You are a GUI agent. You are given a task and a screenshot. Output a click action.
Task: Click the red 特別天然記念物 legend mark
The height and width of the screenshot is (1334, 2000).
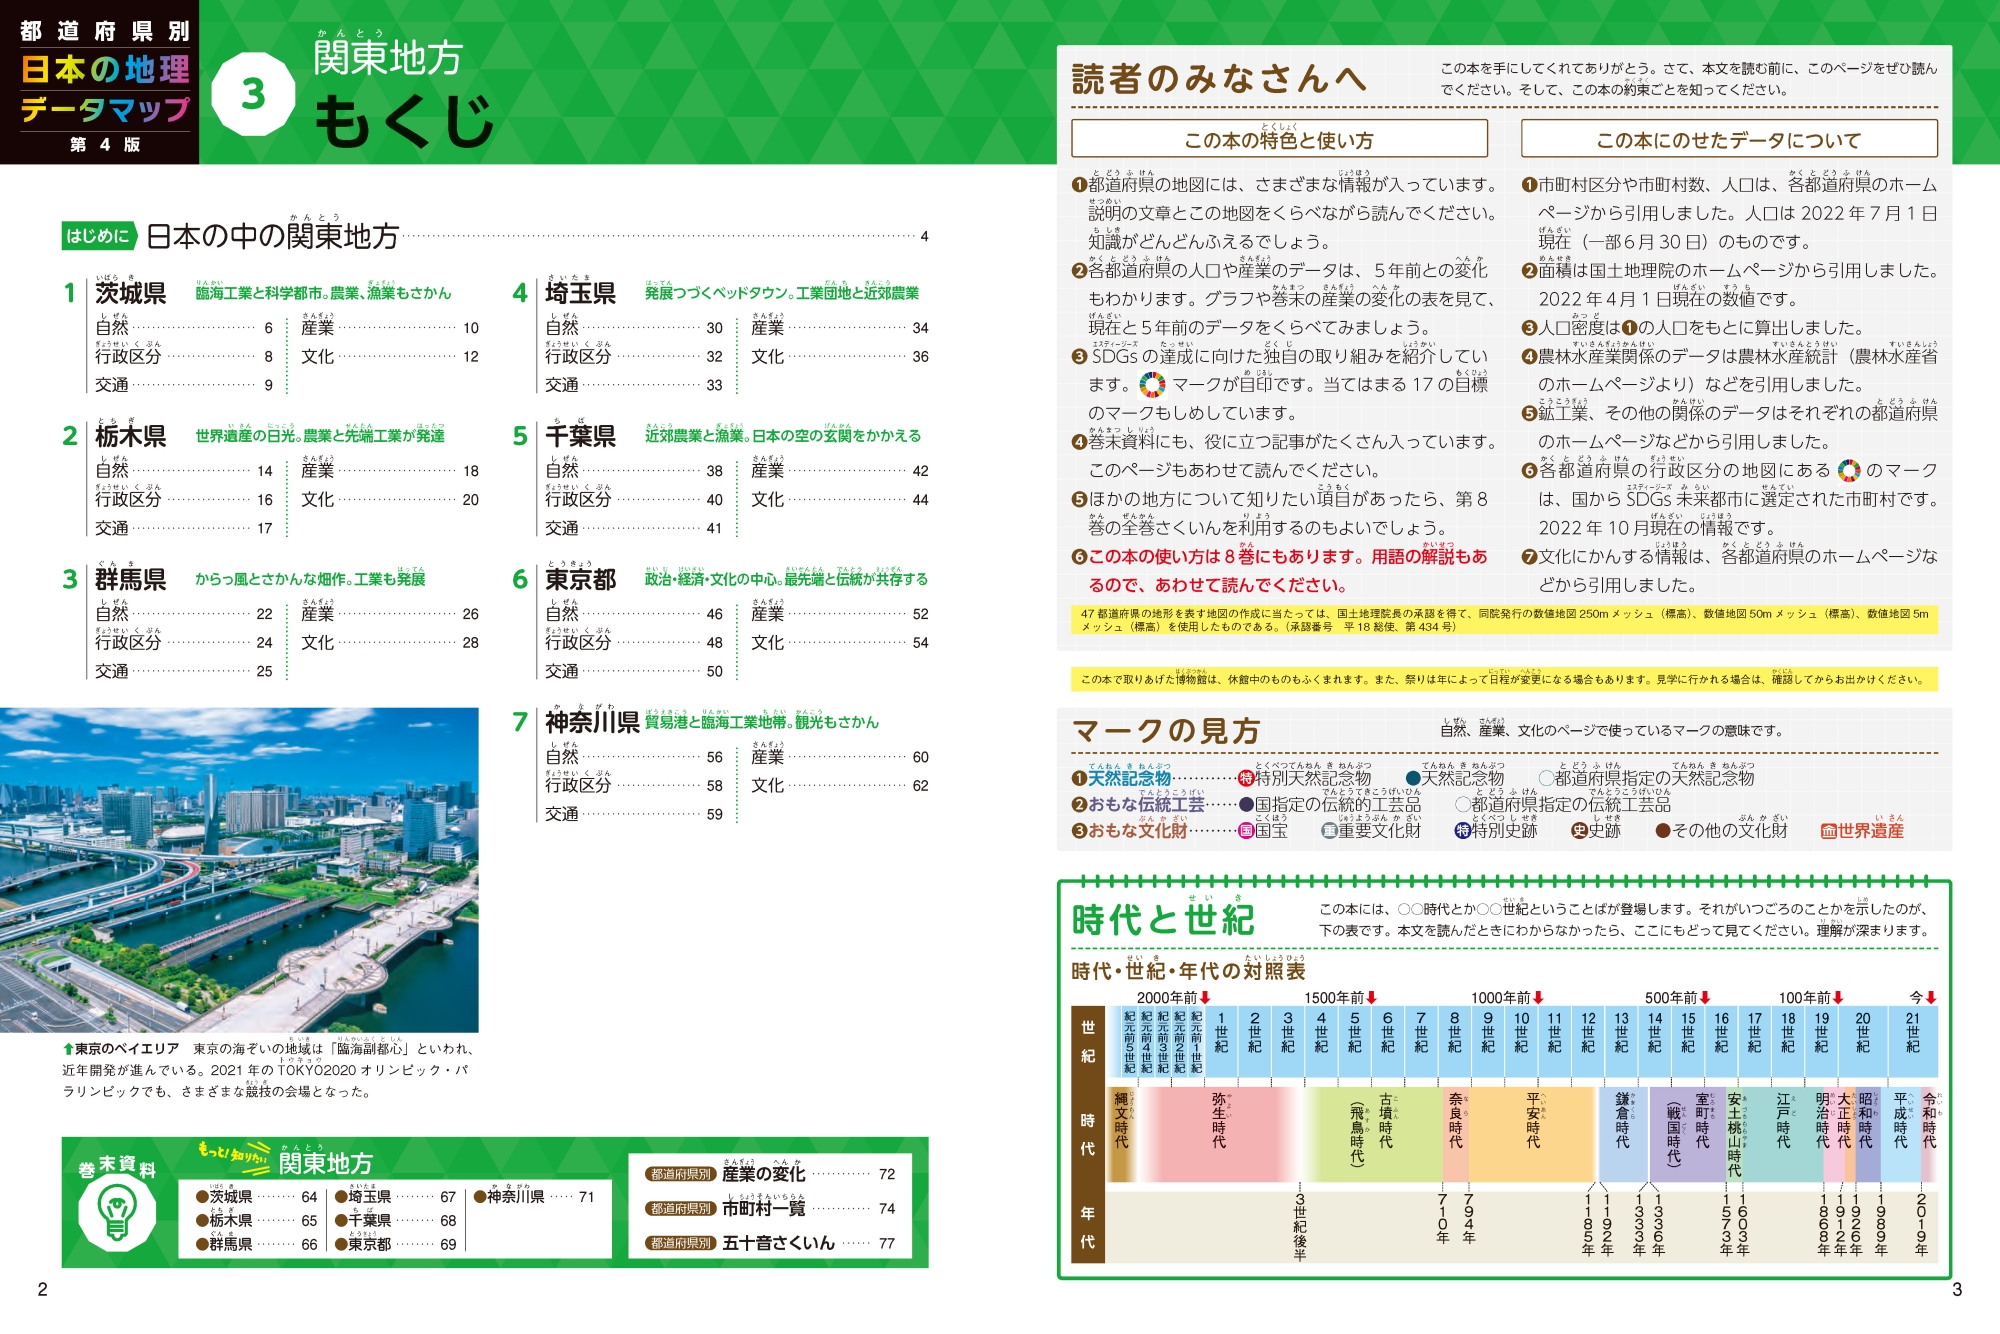tap(1246, 778)
